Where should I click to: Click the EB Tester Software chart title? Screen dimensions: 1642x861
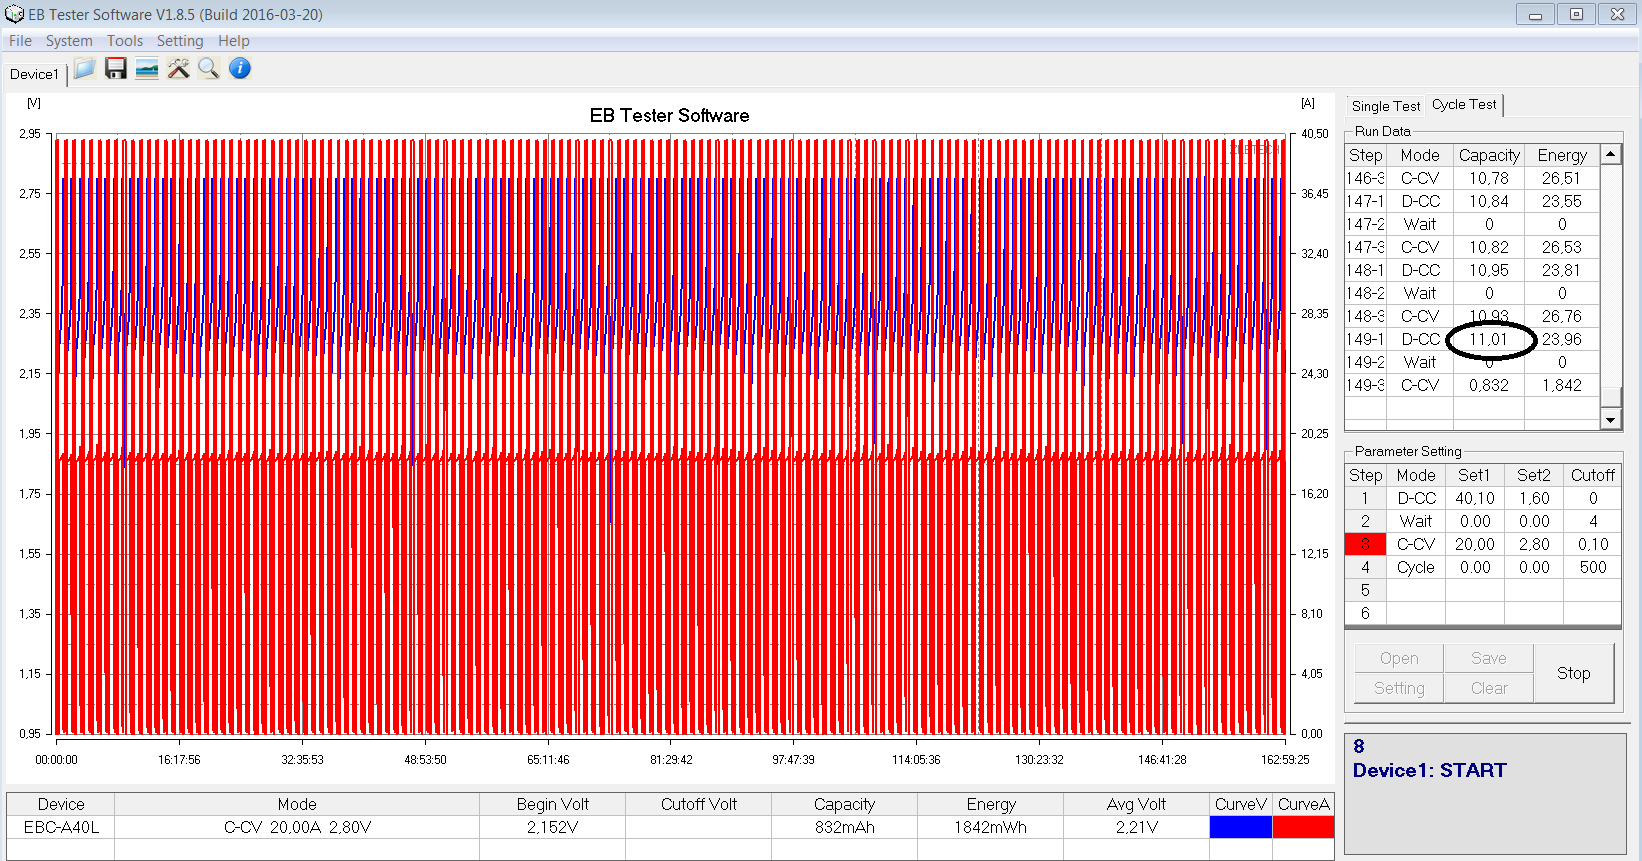click(670, 115)
